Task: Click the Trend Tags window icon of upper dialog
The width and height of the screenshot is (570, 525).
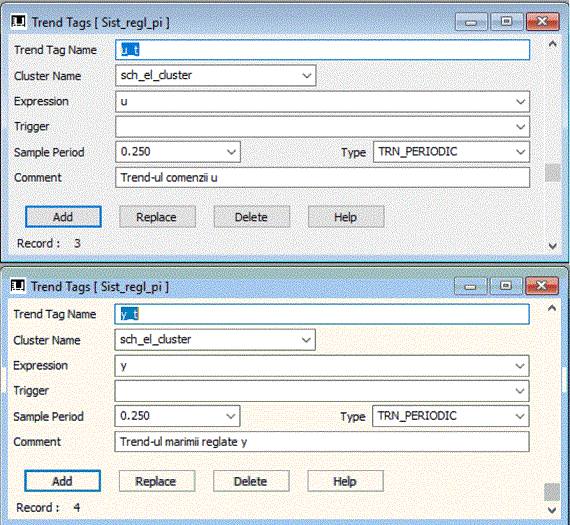Action: point(18,22)
